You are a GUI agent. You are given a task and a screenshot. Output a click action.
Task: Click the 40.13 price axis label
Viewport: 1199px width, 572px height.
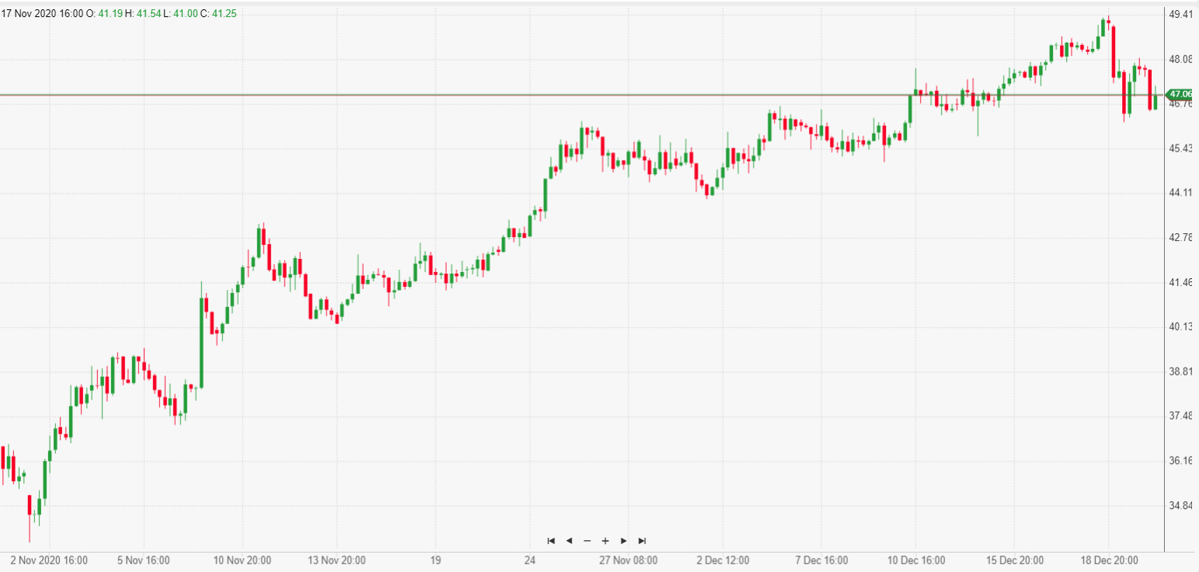point(1180,327)
